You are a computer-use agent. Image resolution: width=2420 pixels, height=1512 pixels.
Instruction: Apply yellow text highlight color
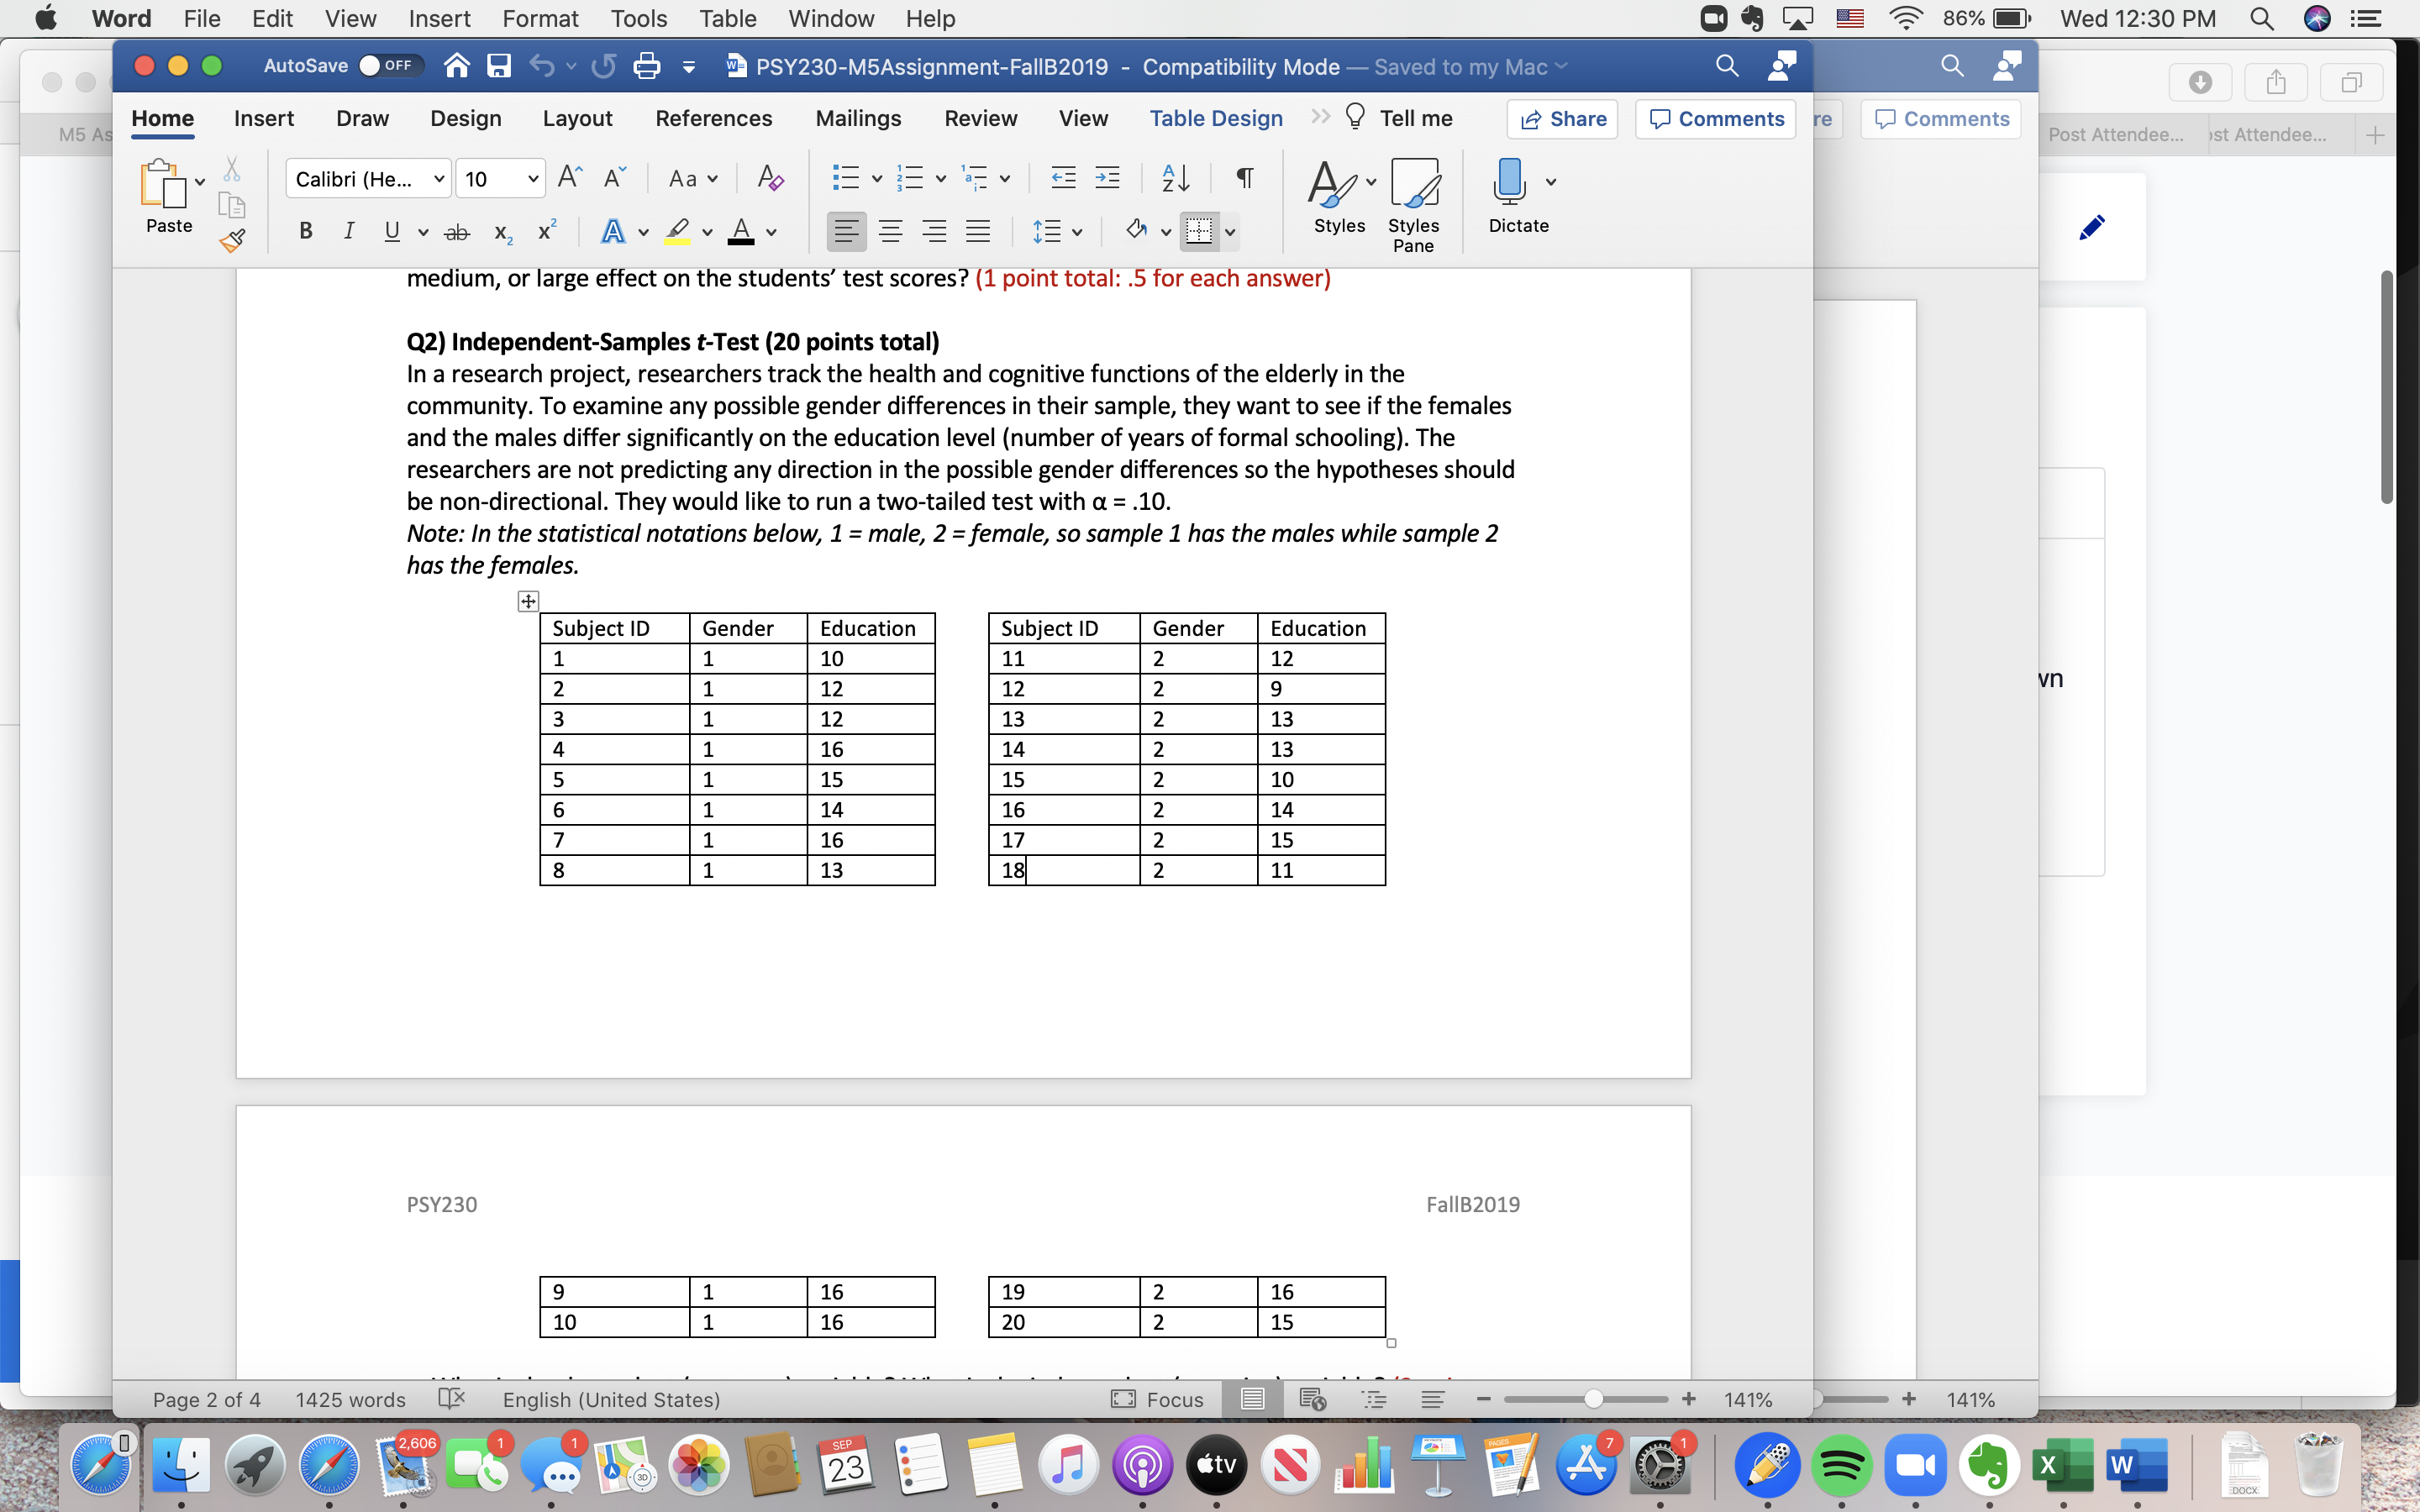(677, 232)
